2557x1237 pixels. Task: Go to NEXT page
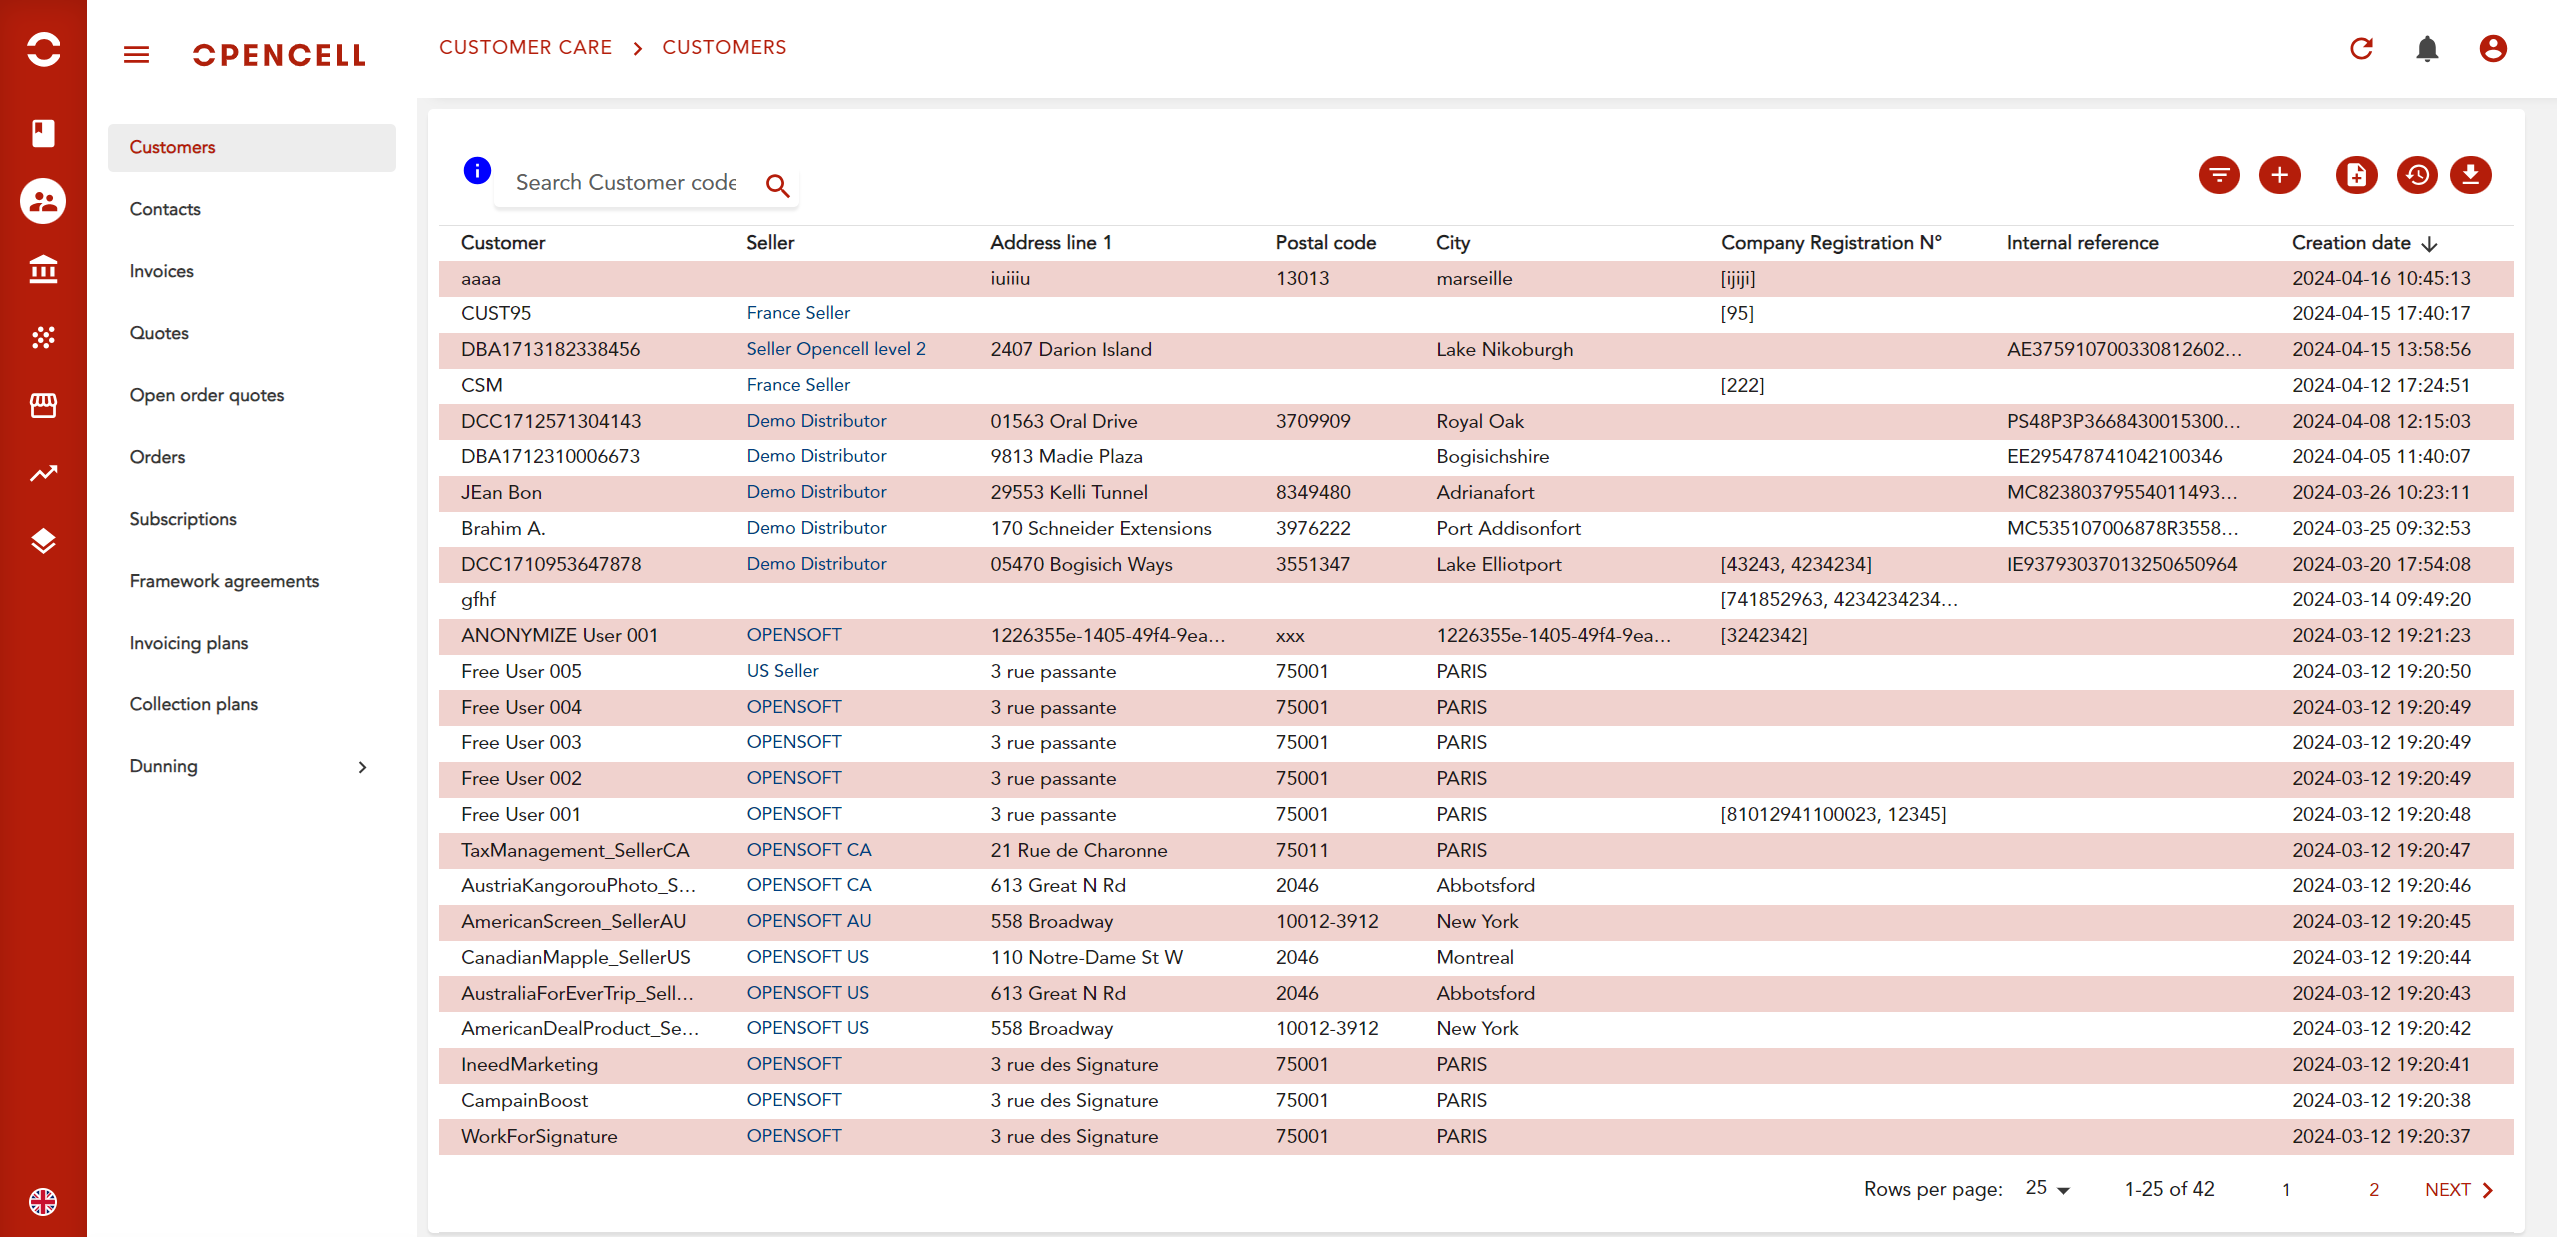pos(2458,1189)
